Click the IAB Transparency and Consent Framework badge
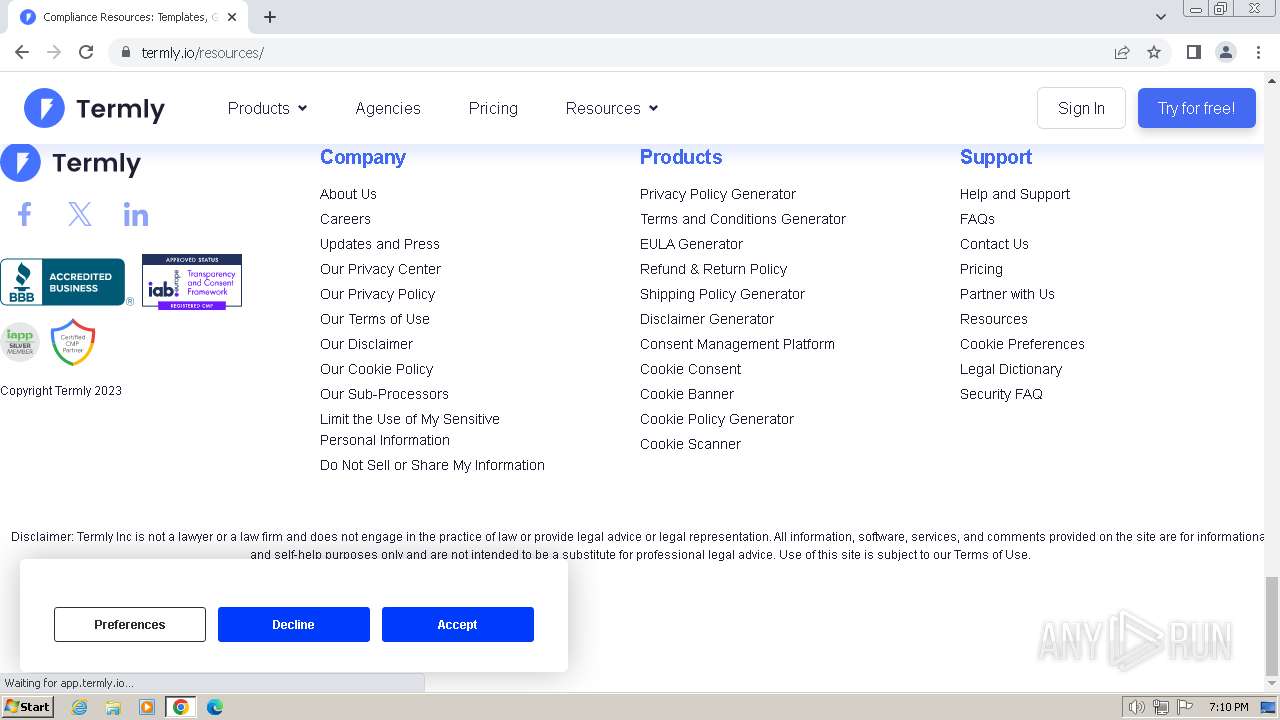 click(x=192, y=281)
